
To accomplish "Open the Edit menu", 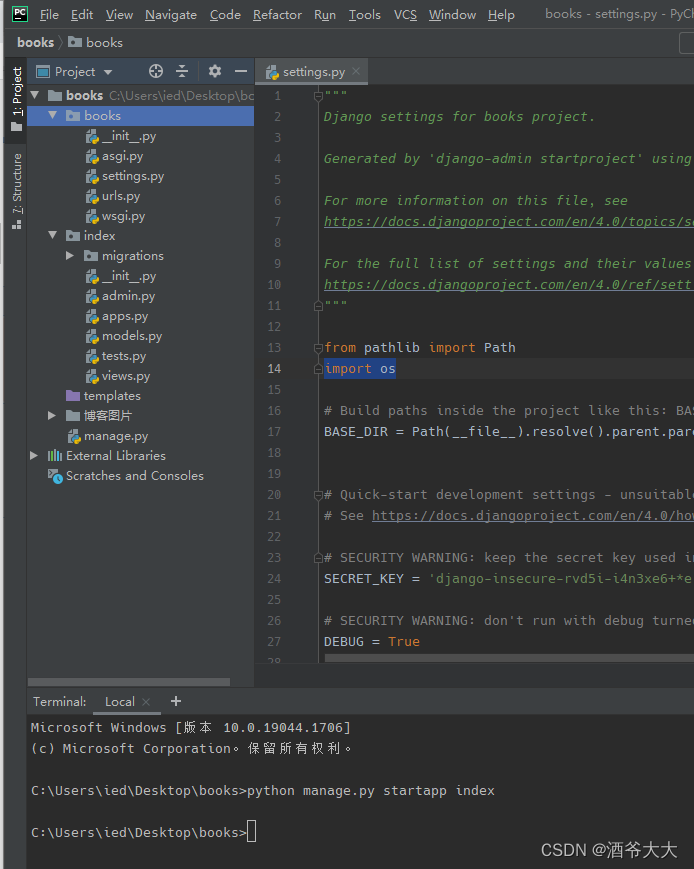I will (81, 15).
